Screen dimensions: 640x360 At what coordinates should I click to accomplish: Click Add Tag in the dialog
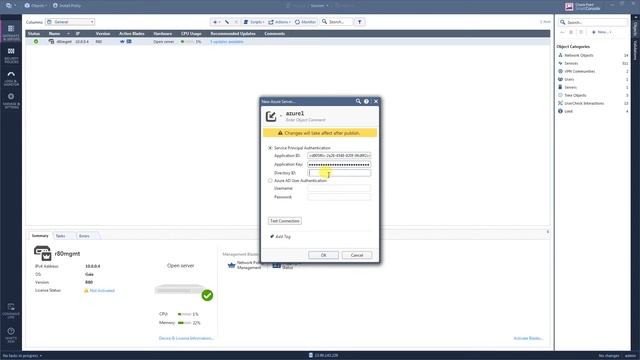click(280, 237)
